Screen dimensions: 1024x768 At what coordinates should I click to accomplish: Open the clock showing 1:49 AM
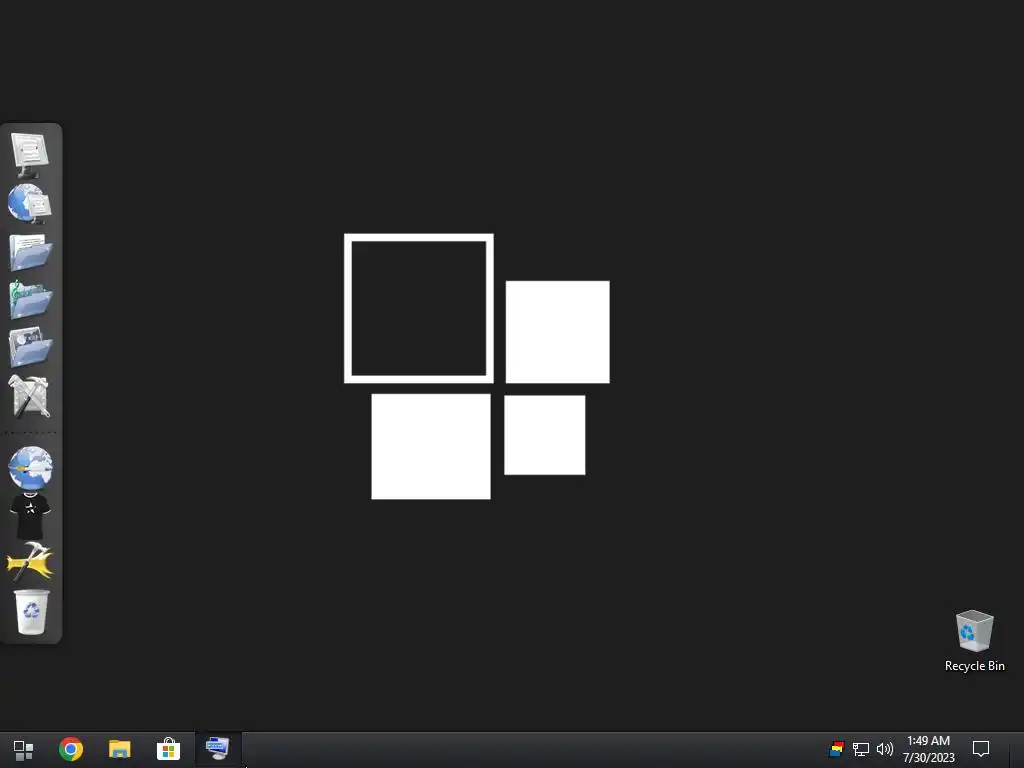click(929, 749)
